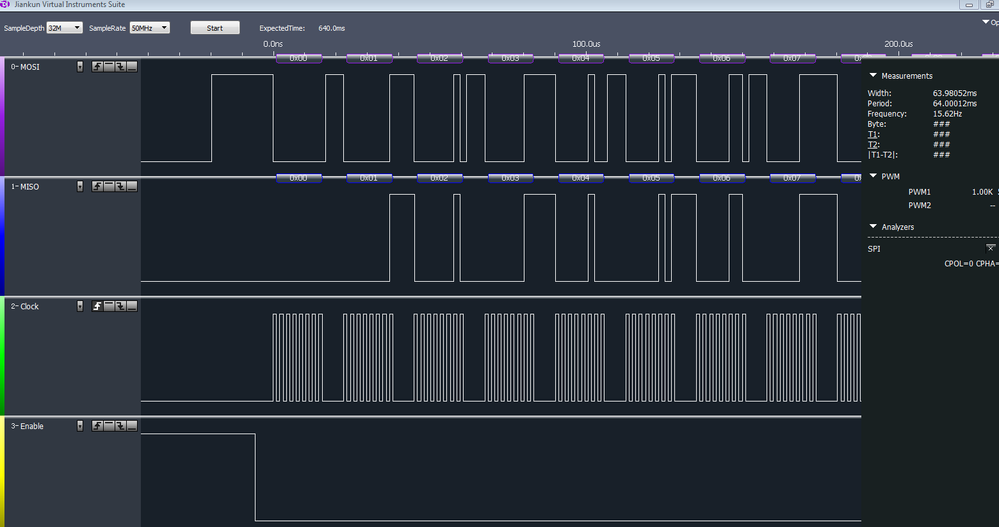Image resolution: width=999 pixels, height=527 pixels.
Task: Click the 0.0ns mark on time ruler
Action: coord(273,44)
